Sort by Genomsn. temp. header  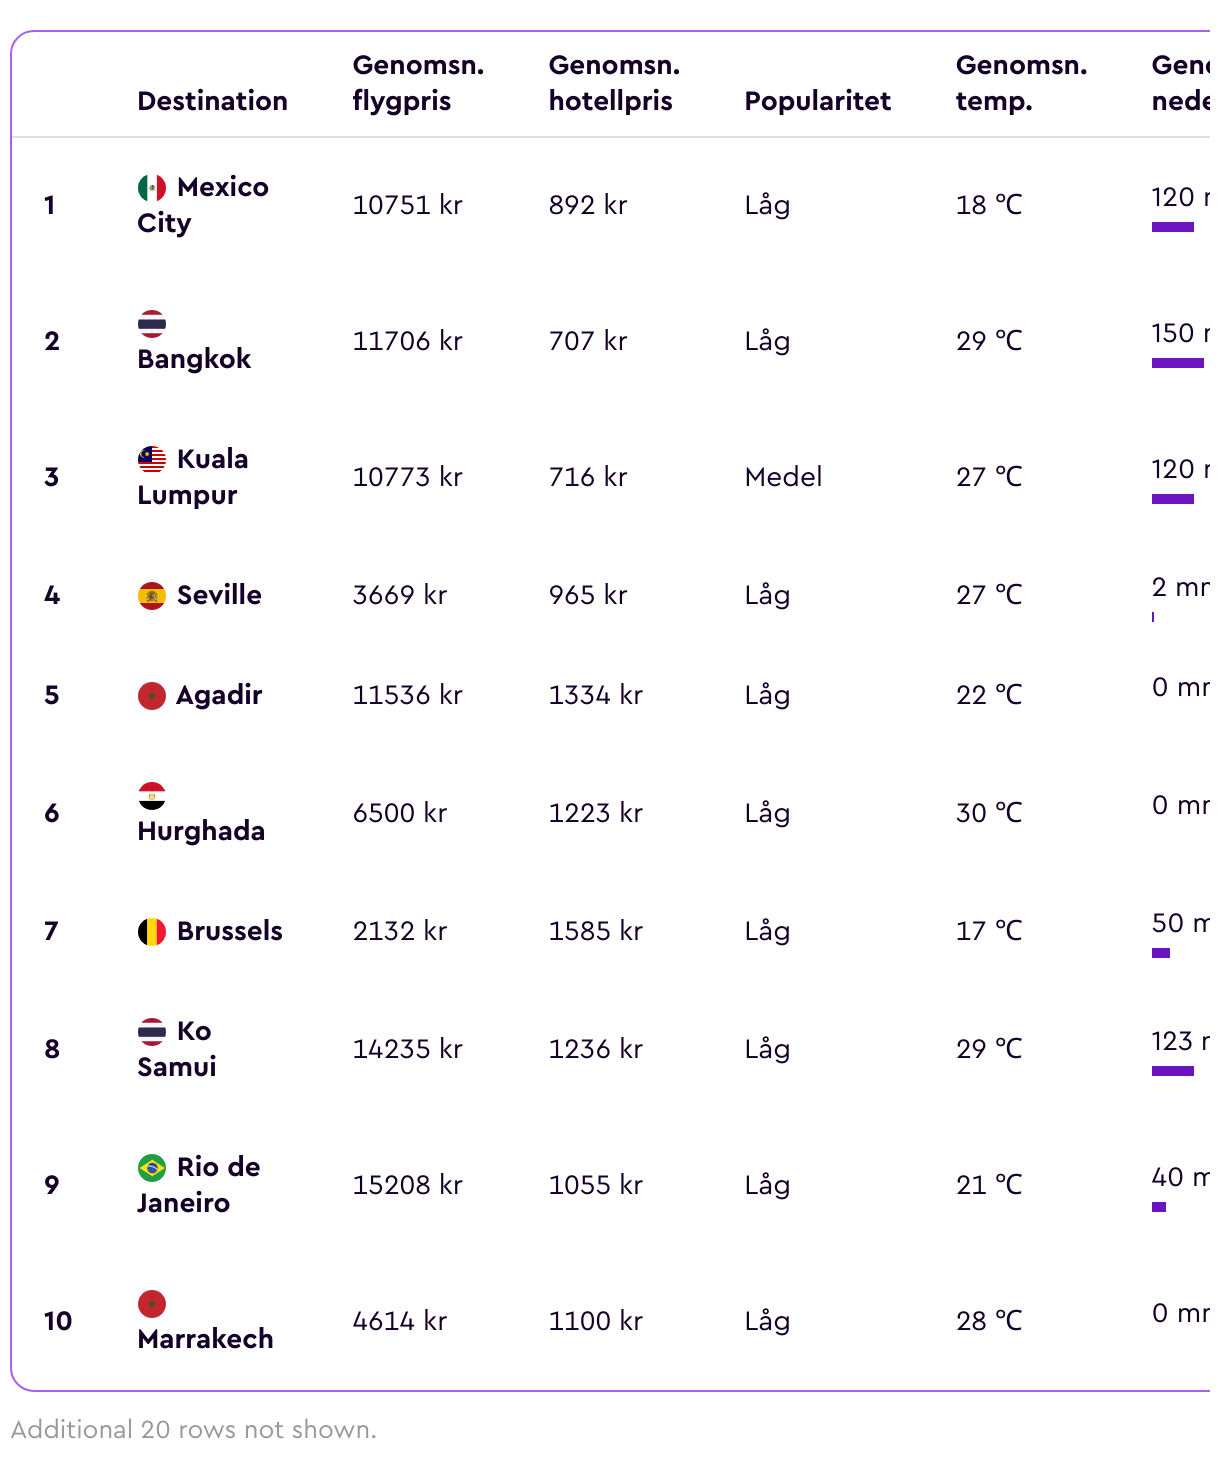[x=1021, y=83]
